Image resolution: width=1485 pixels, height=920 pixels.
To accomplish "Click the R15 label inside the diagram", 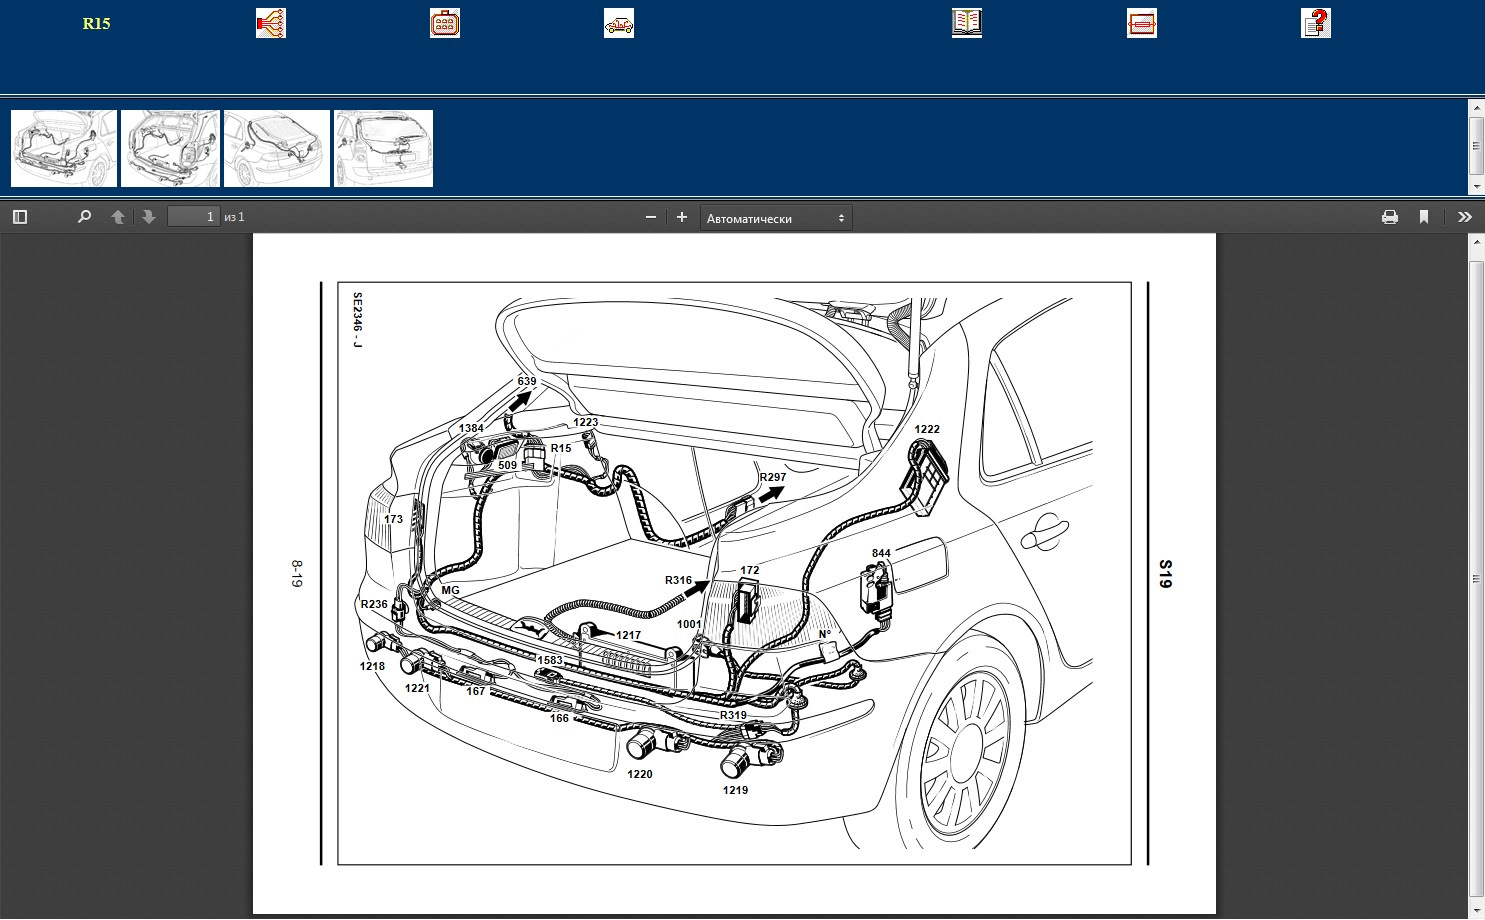I will point(561,449).
